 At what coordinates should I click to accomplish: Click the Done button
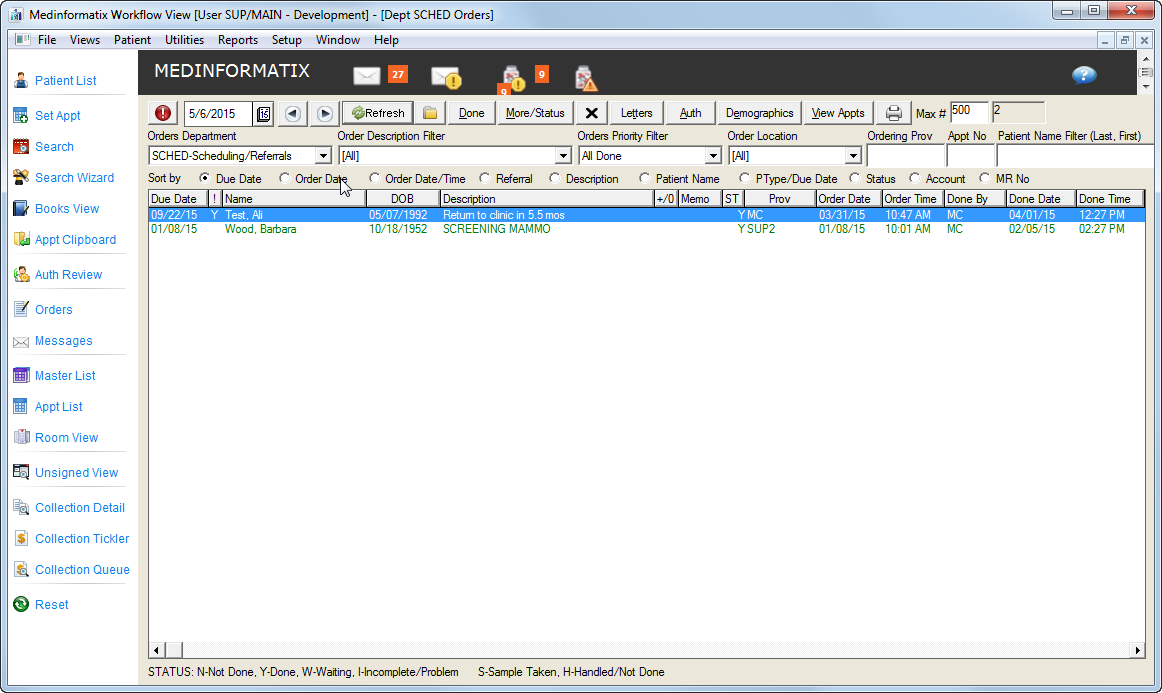pos(471,113)
